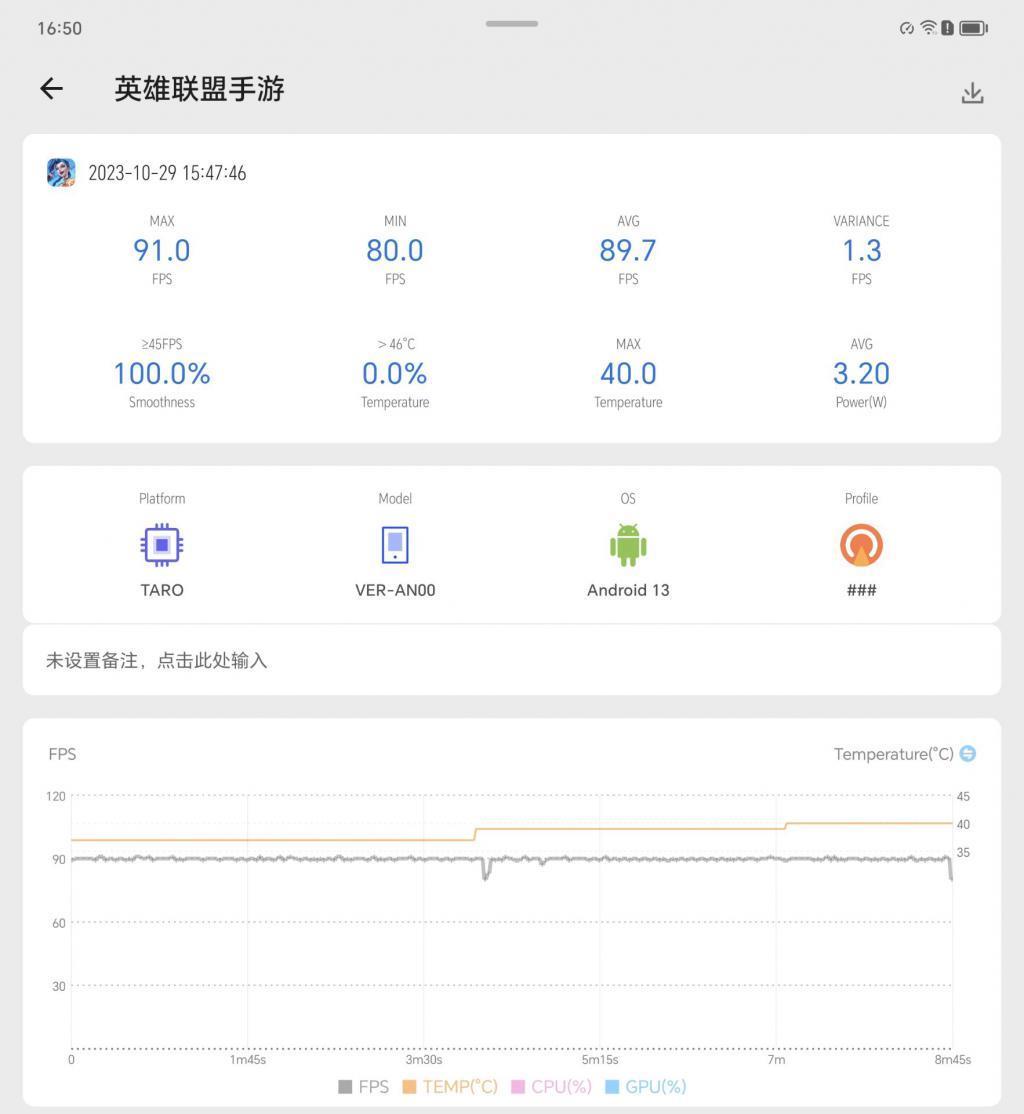Image resolution: width=1024 pixels, height=1114 pixels.
Task: Tap the TARO platform chip icon
Action: (x=162, y=545)
